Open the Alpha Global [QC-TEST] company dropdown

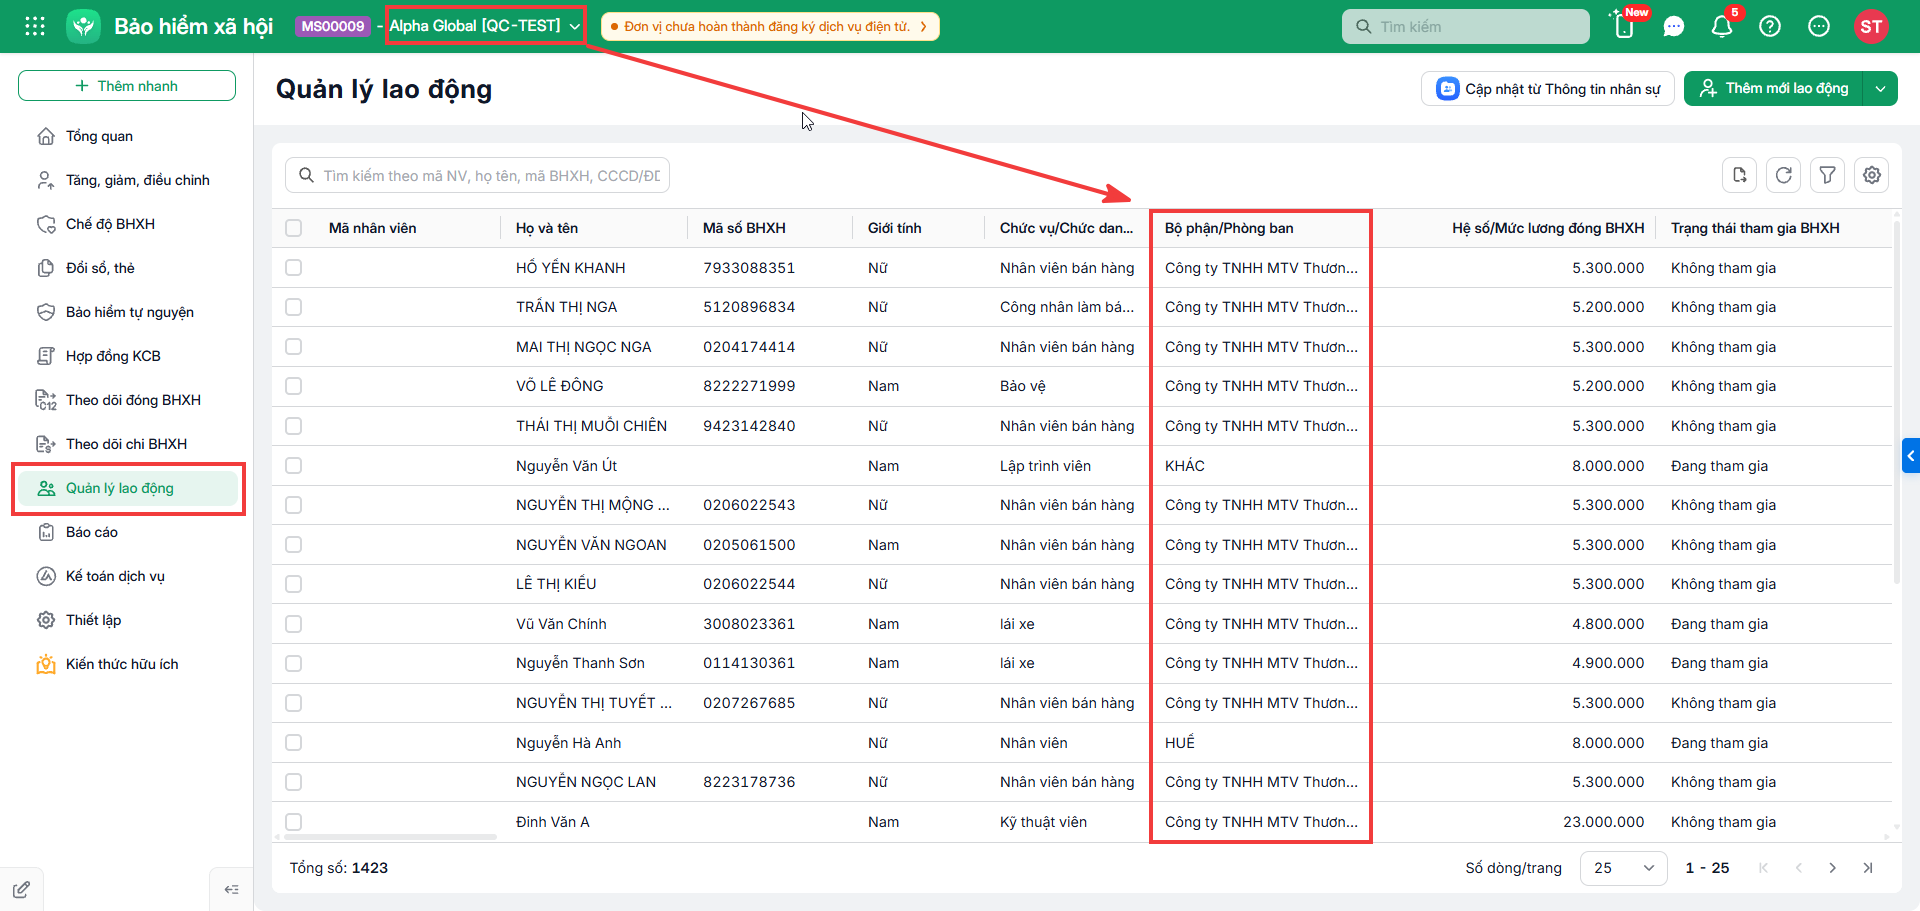485,26
